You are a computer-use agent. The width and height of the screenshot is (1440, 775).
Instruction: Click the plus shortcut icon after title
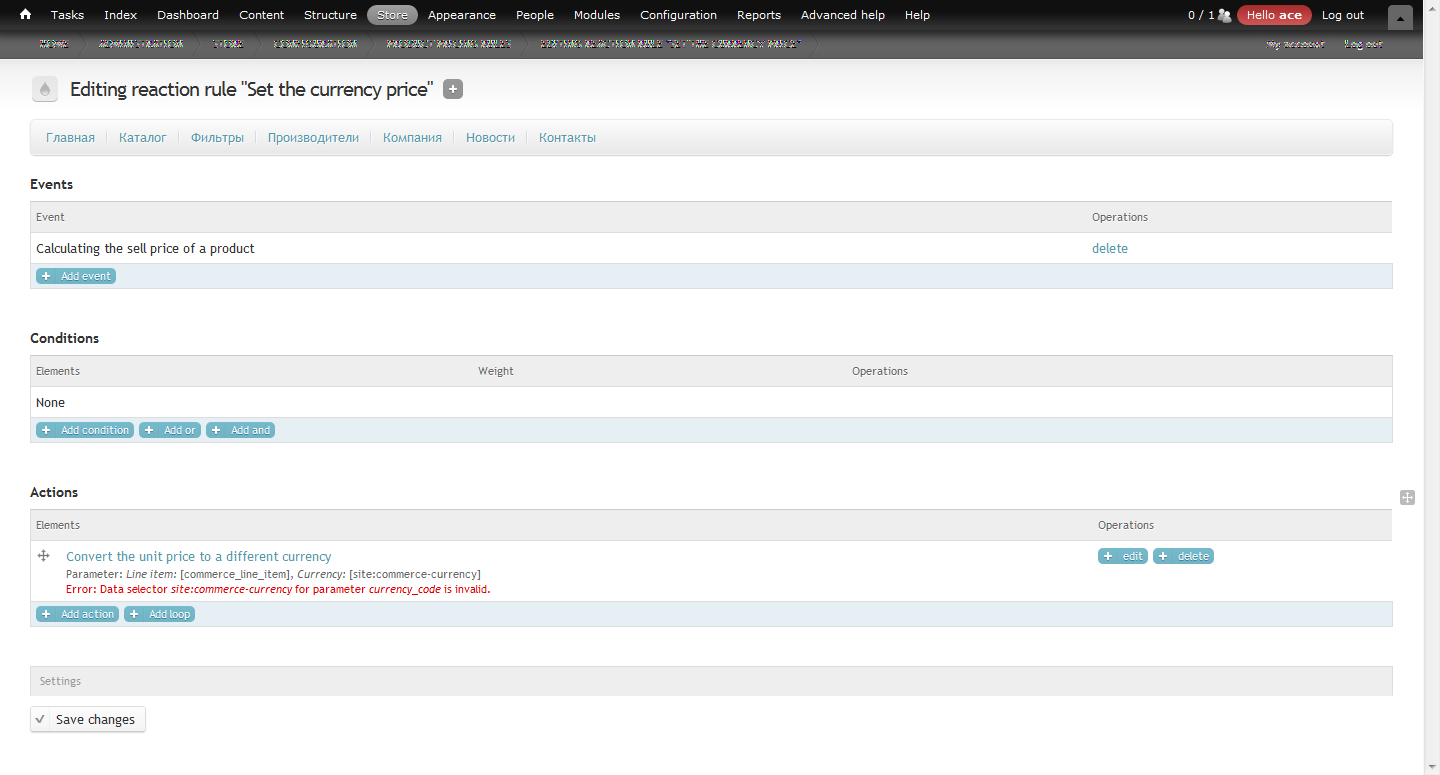click(x=453, y=90)
